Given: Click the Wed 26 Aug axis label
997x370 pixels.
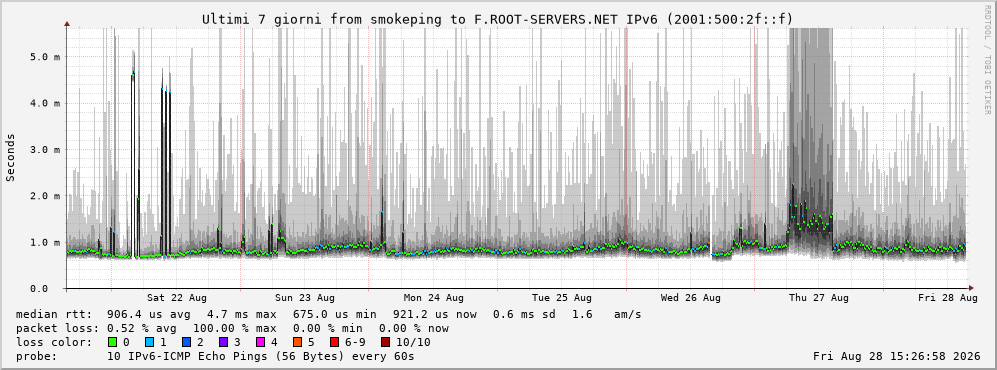Looking at the screenshot, I should click(691, 298).
